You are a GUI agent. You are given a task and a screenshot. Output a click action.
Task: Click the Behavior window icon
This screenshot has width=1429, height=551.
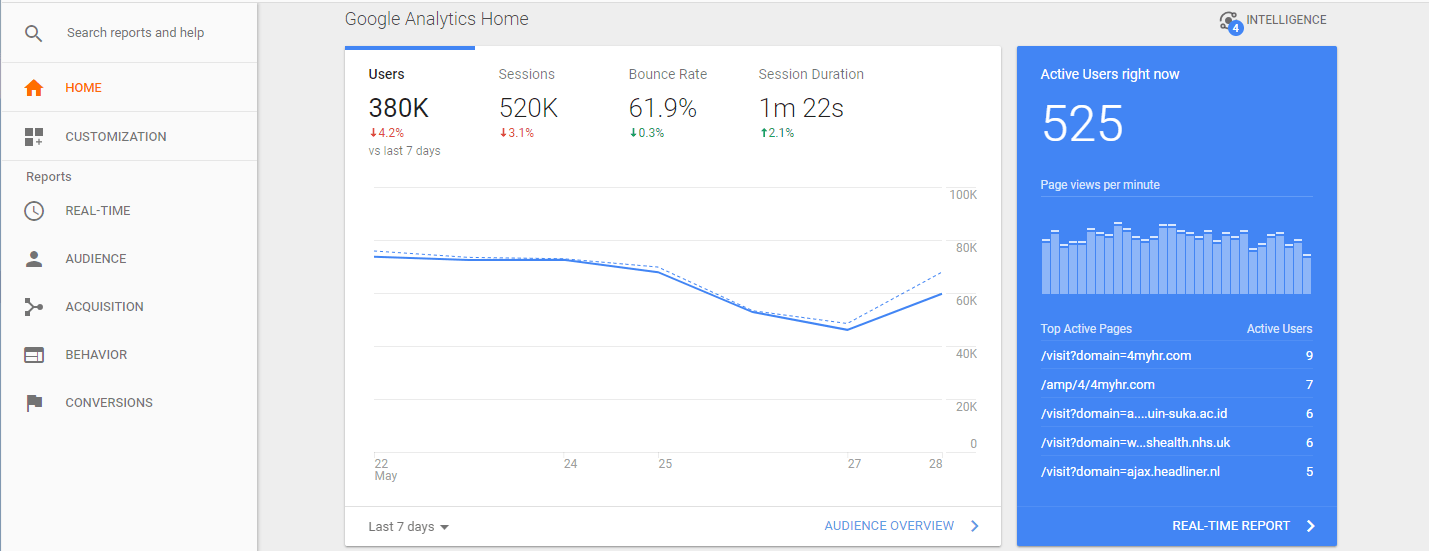pos(34,355)
